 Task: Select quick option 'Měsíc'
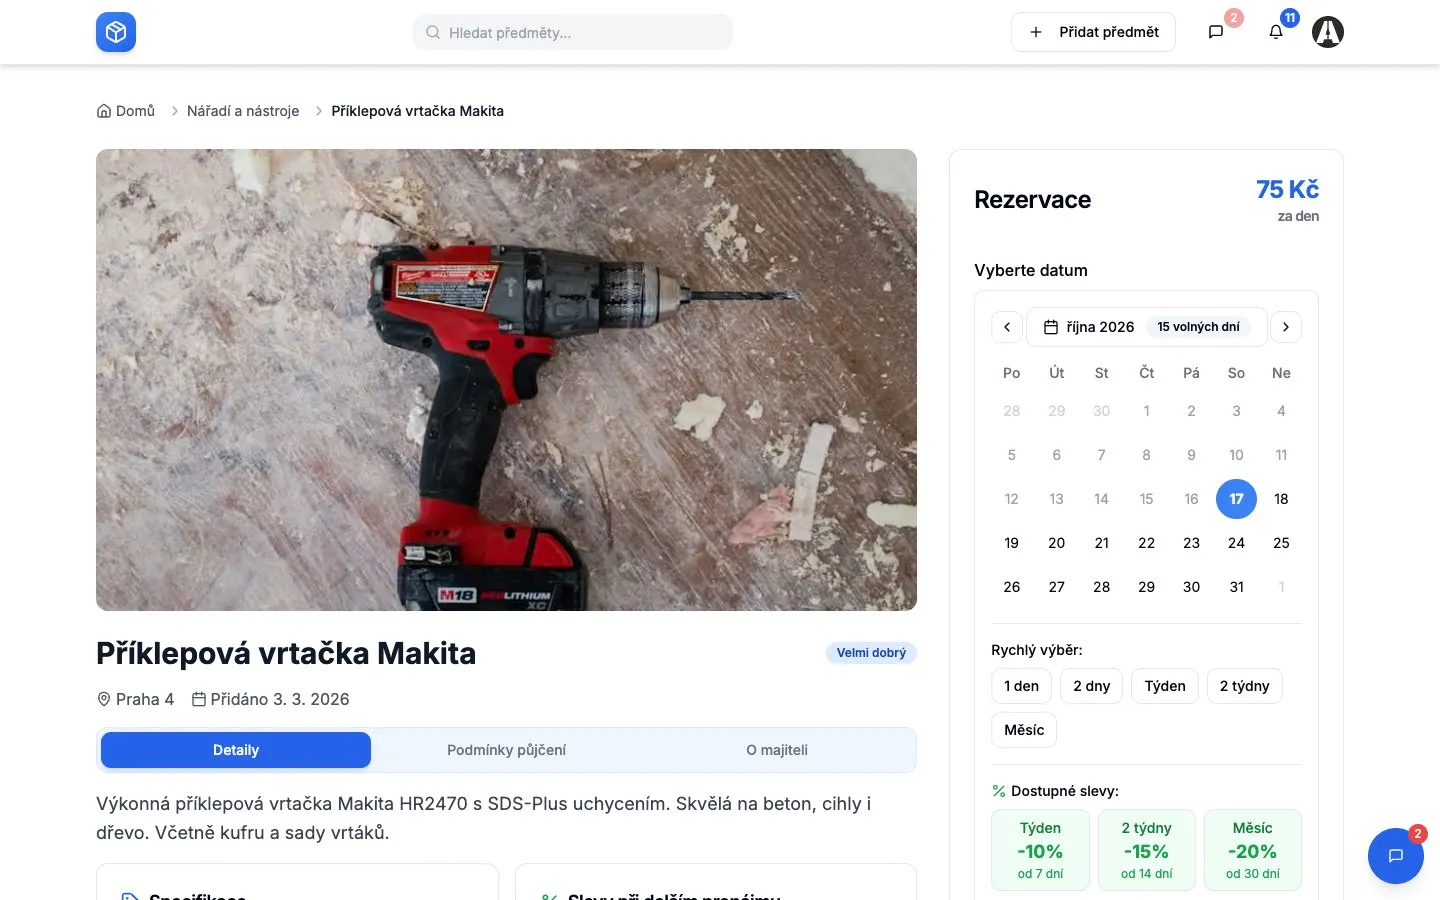pos(1024,730)
